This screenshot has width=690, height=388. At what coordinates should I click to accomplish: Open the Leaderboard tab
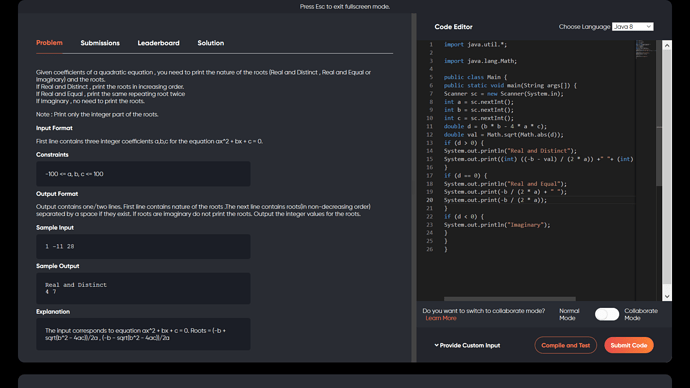pos(158,43)
